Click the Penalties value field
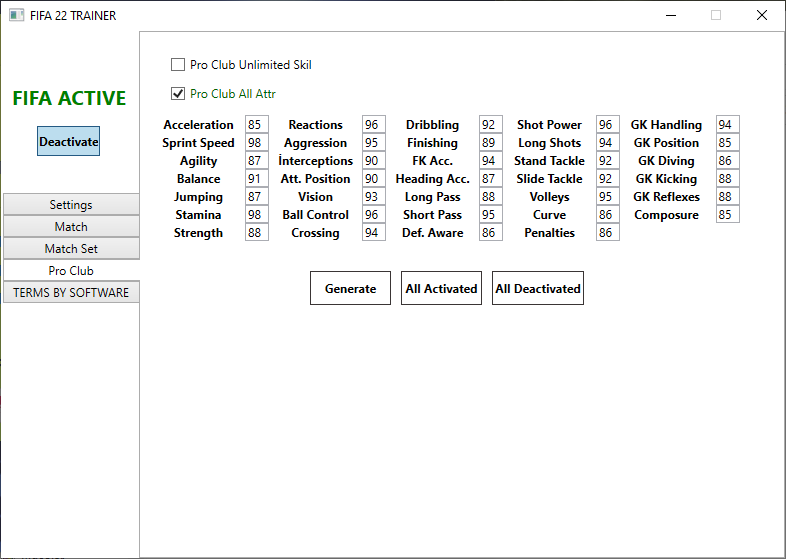Image resolution: width=786 pixels, height=559 pixels. tap(608, 233)
